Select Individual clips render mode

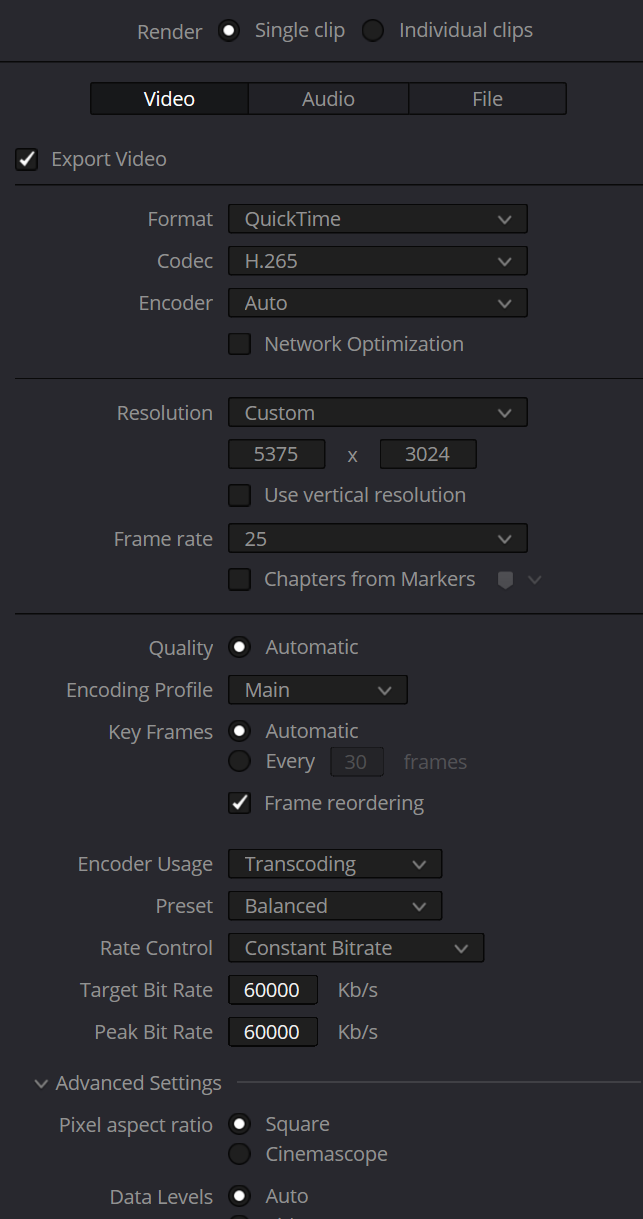click(373, 31)
